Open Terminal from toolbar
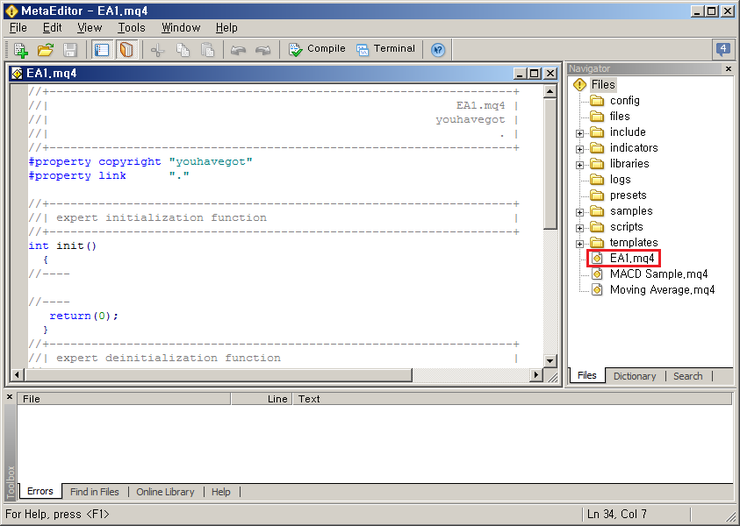Screen dimensions: 740x526 pos(386,49)
